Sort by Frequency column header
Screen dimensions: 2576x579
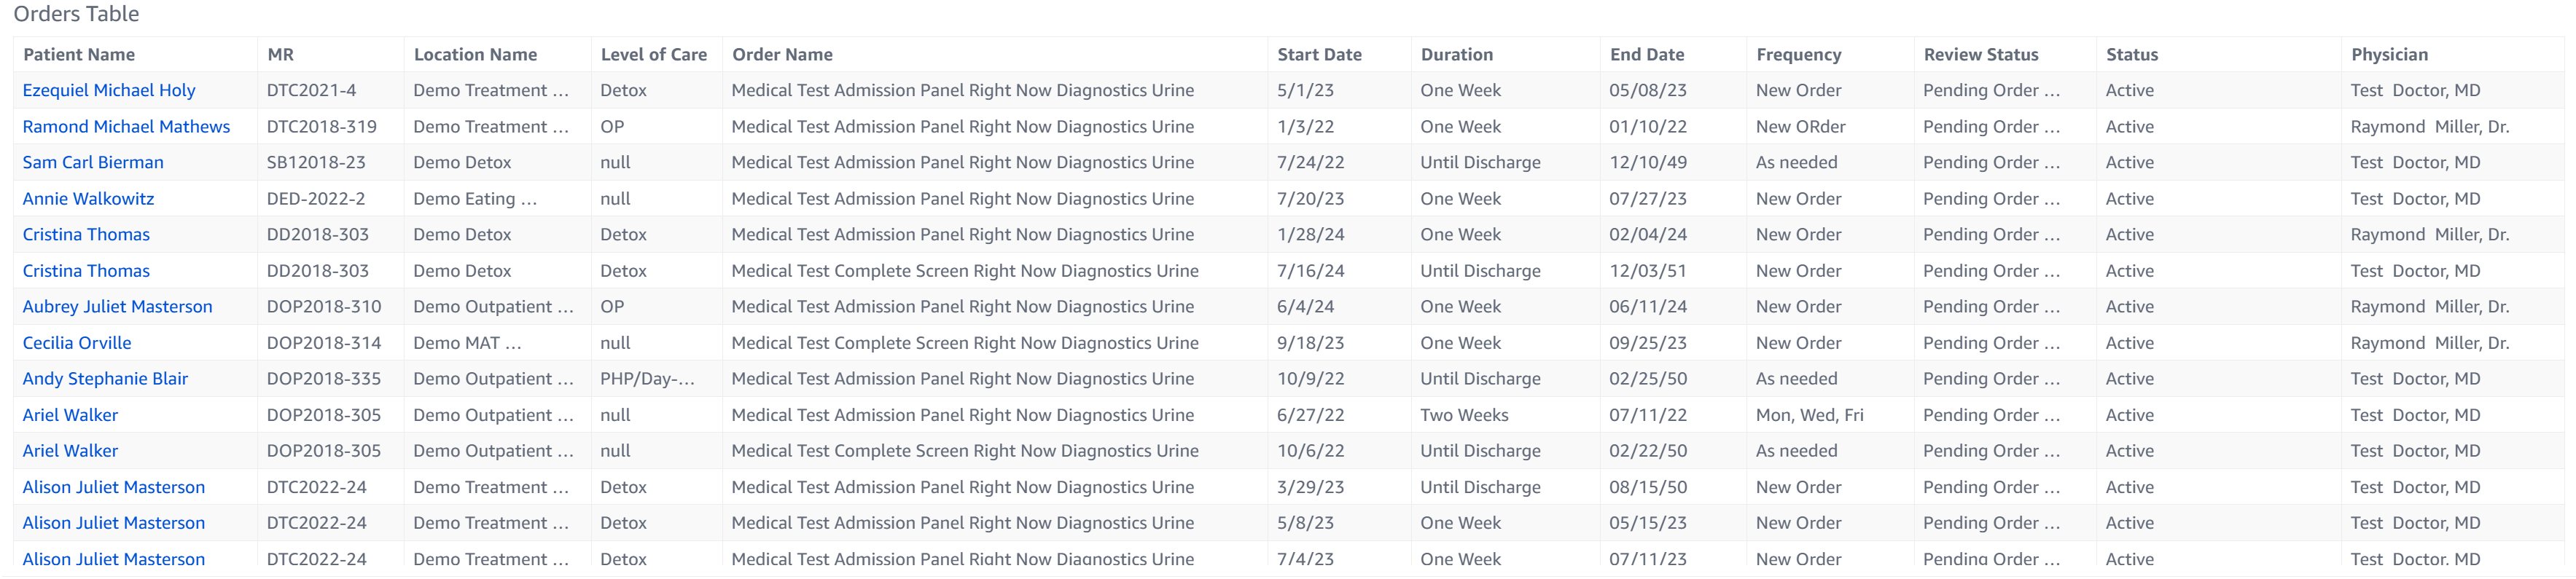coord(1798,55)
